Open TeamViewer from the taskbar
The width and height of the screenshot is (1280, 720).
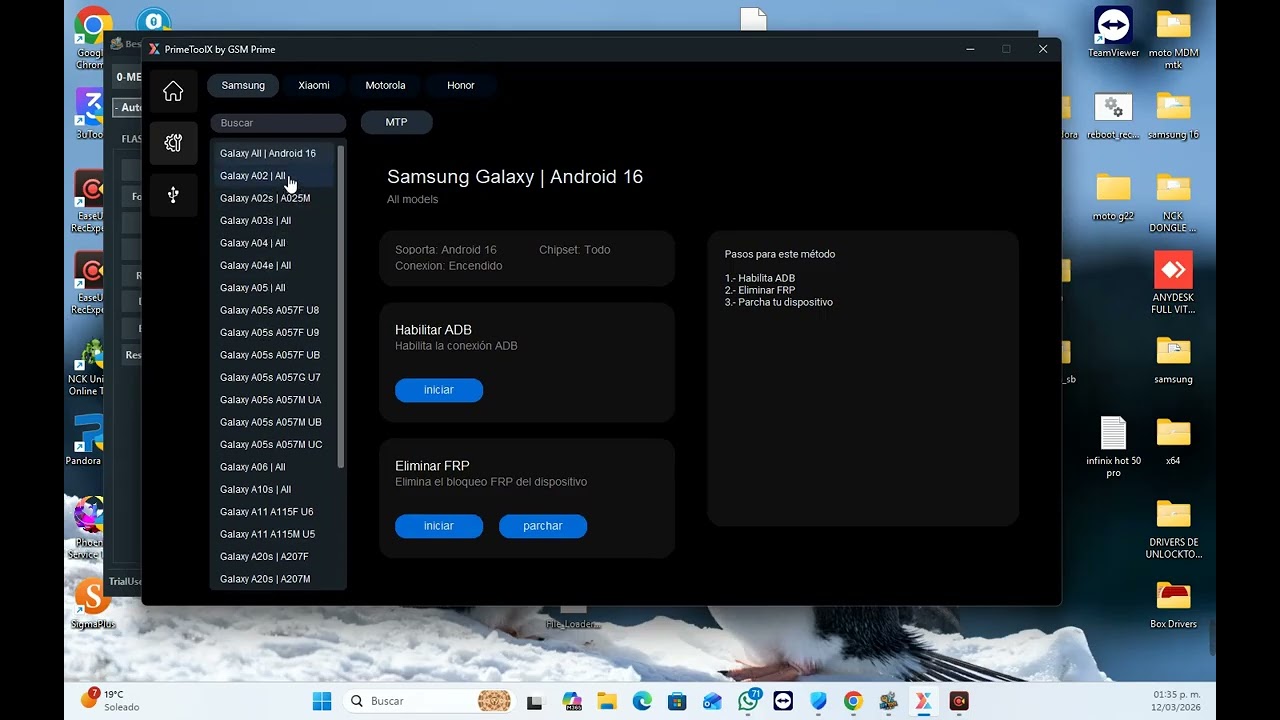783,702
